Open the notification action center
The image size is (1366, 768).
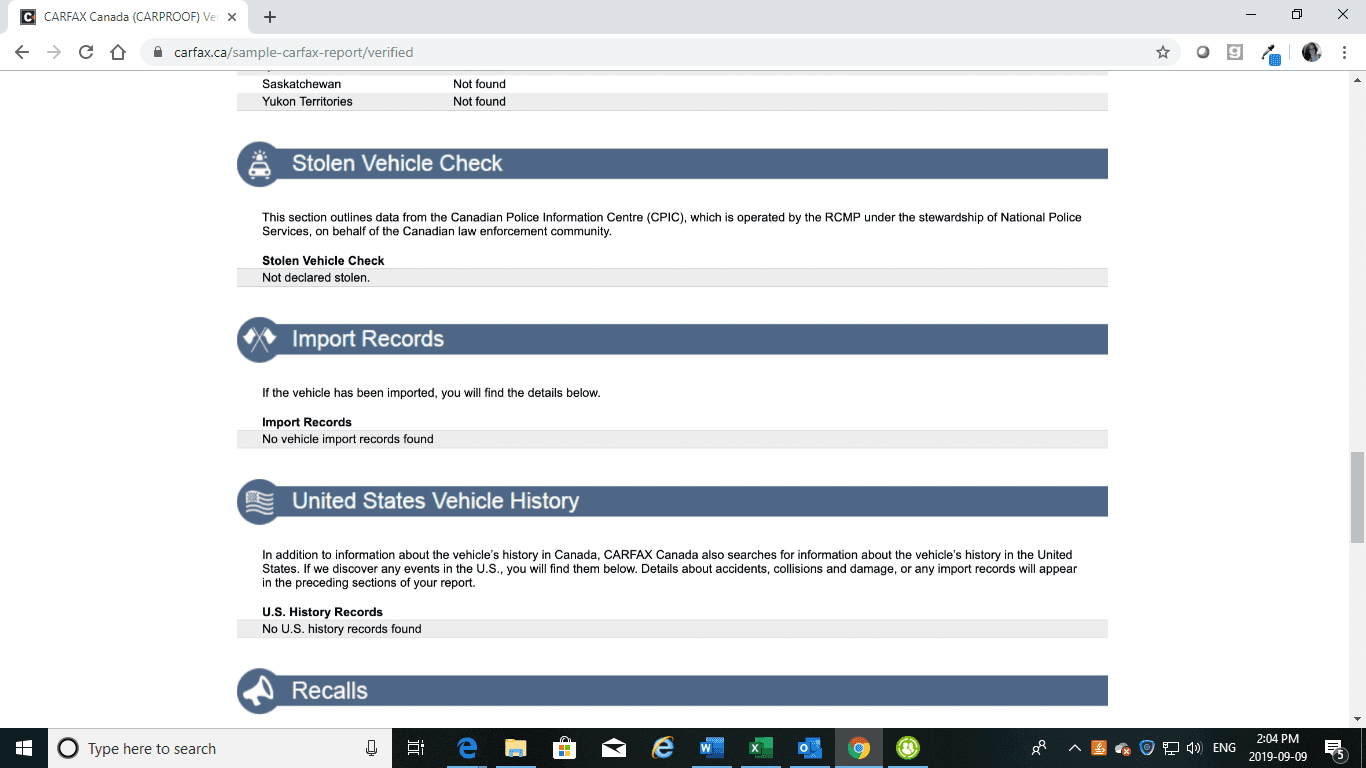pos(1334,748)
